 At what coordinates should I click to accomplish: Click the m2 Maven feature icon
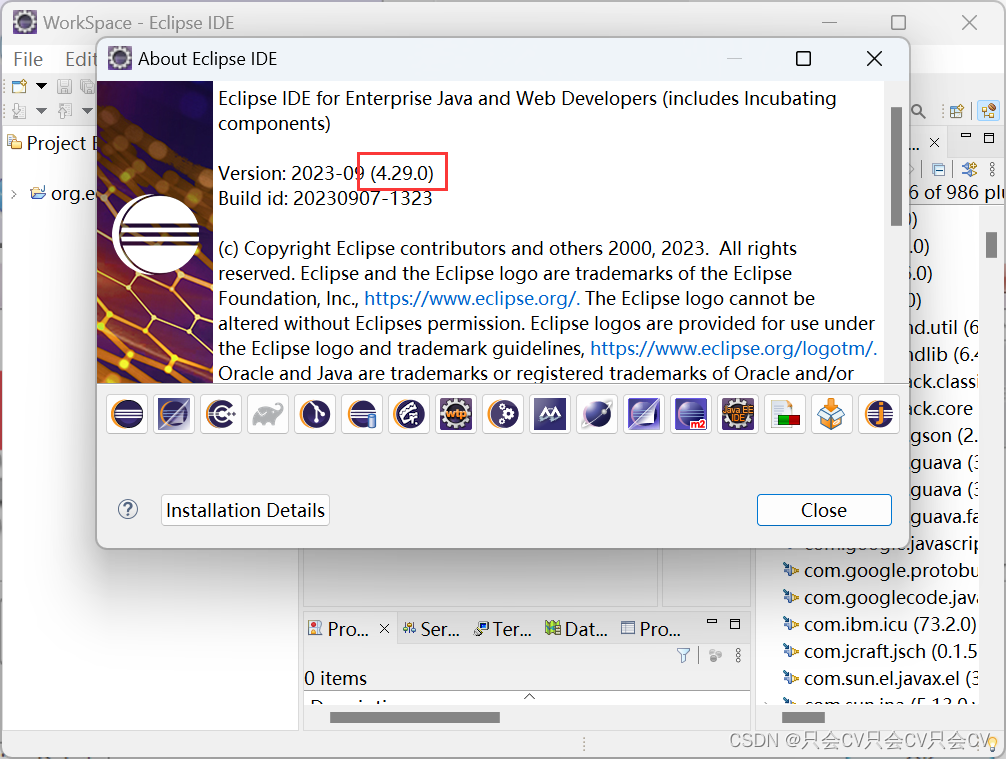tap(691, 414)
